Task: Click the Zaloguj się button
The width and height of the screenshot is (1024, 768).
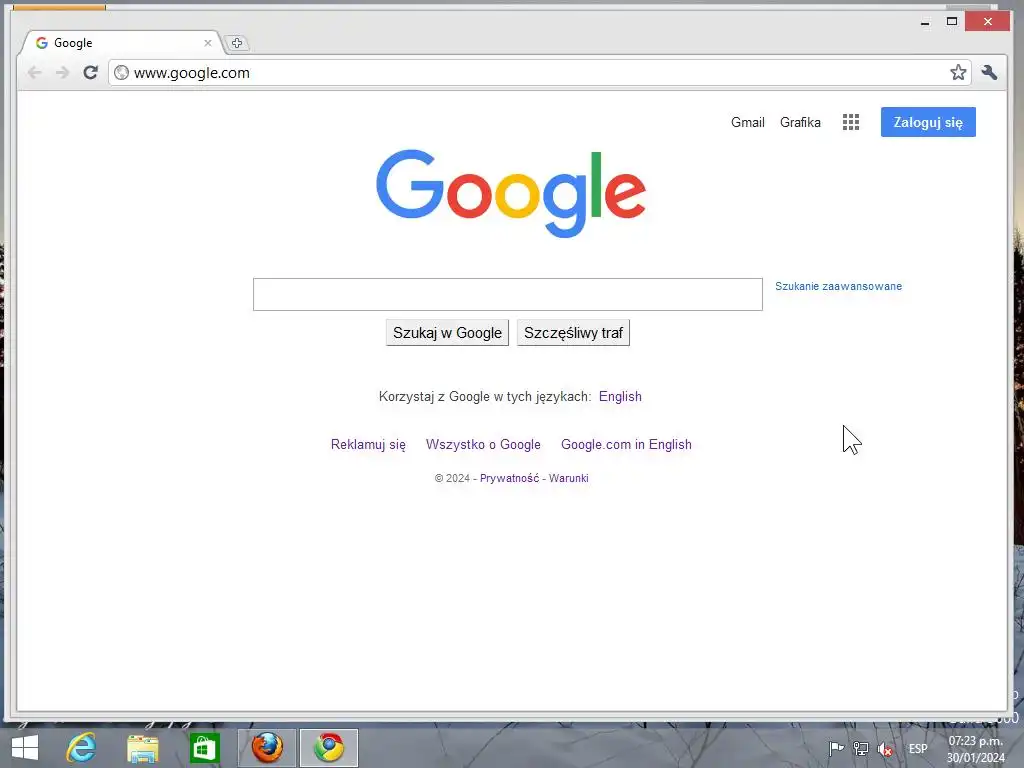Action: (x=928, y=122)
